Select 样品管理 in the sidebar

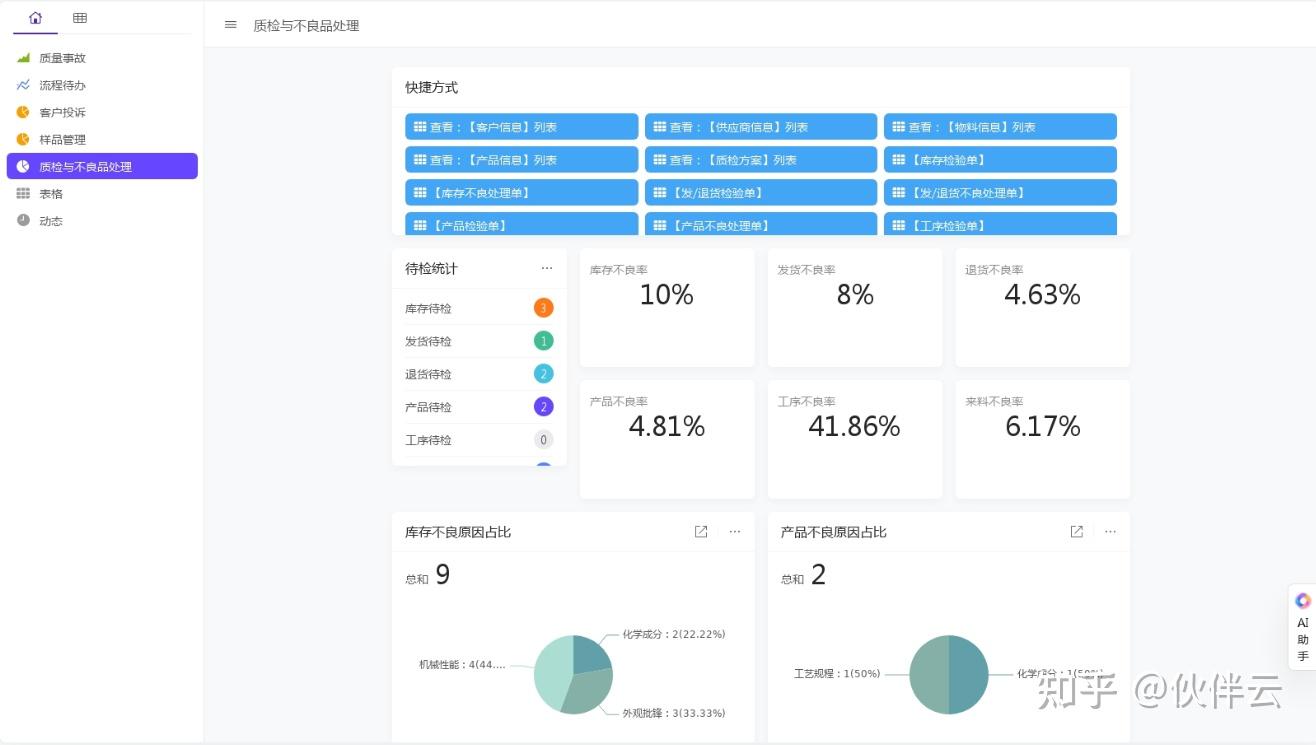(x=60, y=139)
